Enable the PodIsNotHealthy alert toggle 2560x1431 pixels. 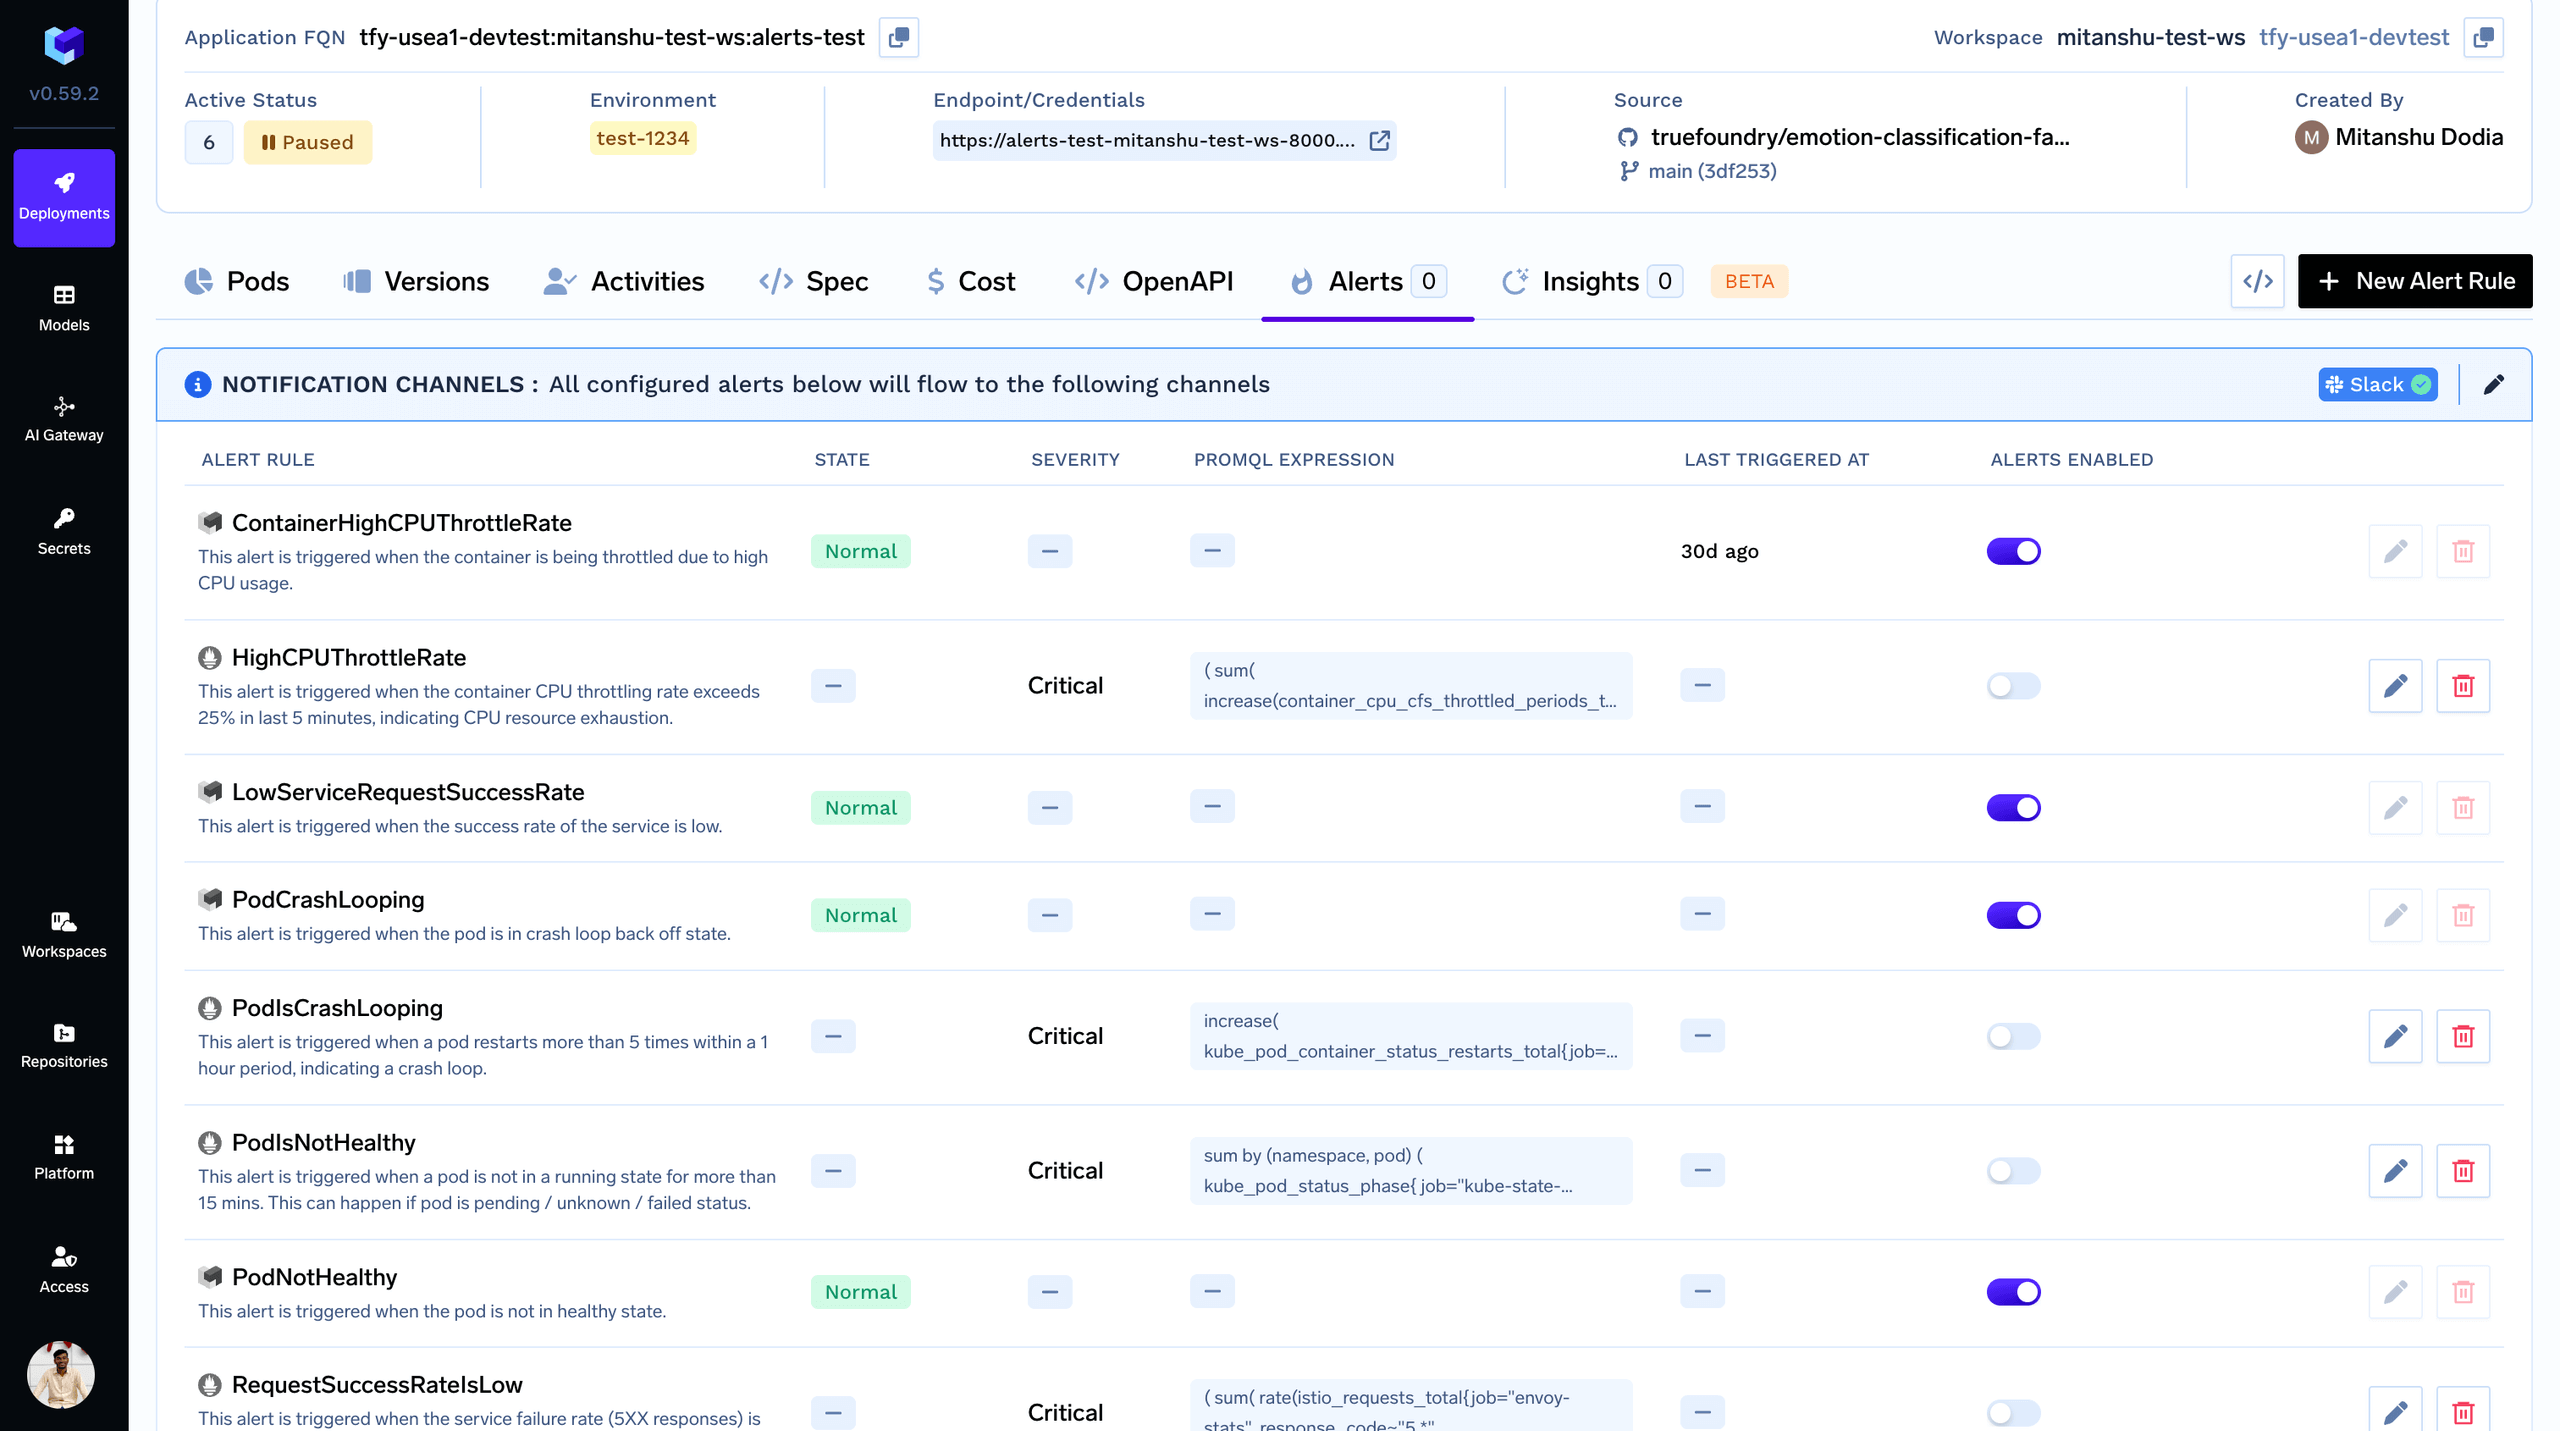tap(2013, 1171)
